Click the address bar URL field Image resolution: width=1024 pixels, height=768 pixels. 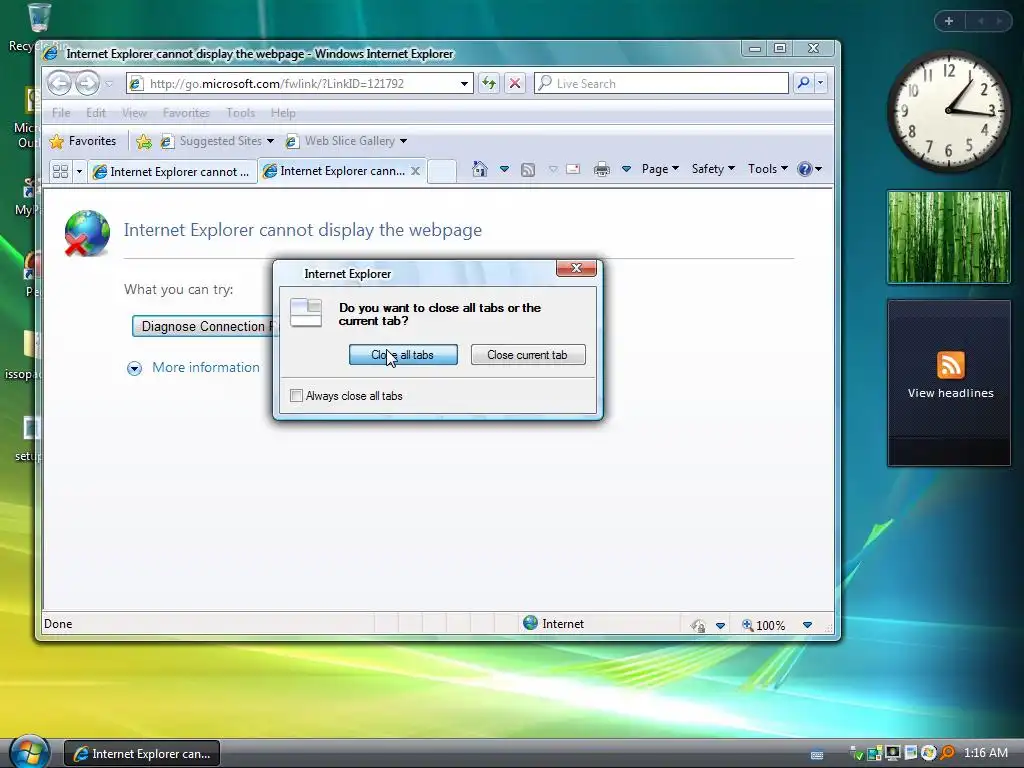tap(300, 84)
